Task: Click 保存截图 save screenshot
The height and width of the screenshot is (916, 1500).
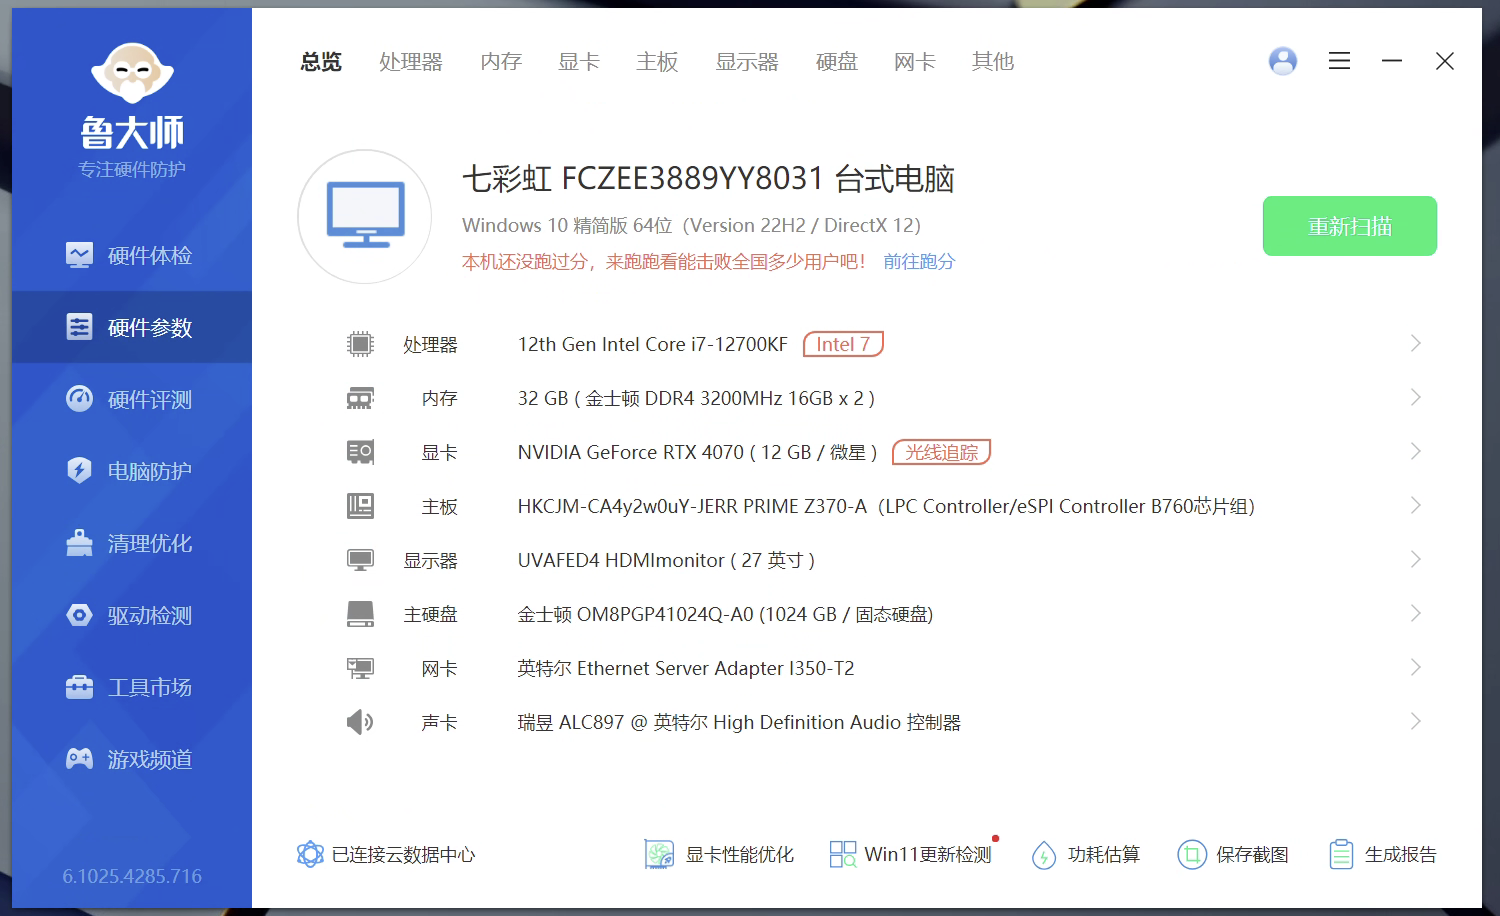Action: point(1233,854)
